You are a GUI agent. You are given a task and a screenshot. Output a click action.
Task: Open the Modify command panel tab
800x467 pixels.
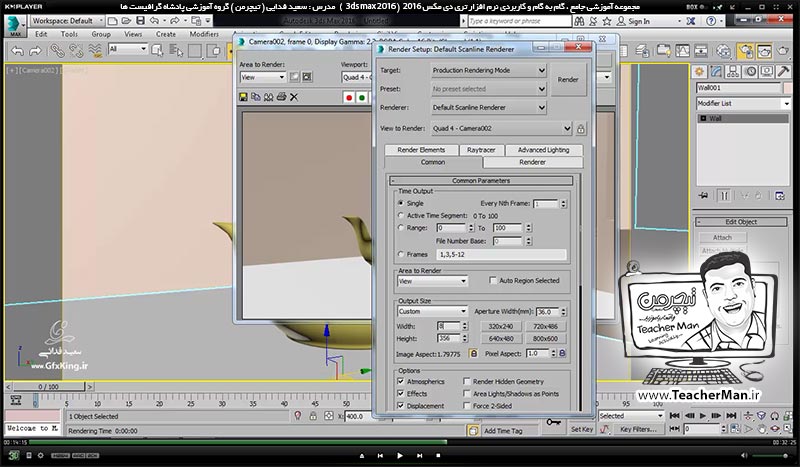(x=716, y=71)
